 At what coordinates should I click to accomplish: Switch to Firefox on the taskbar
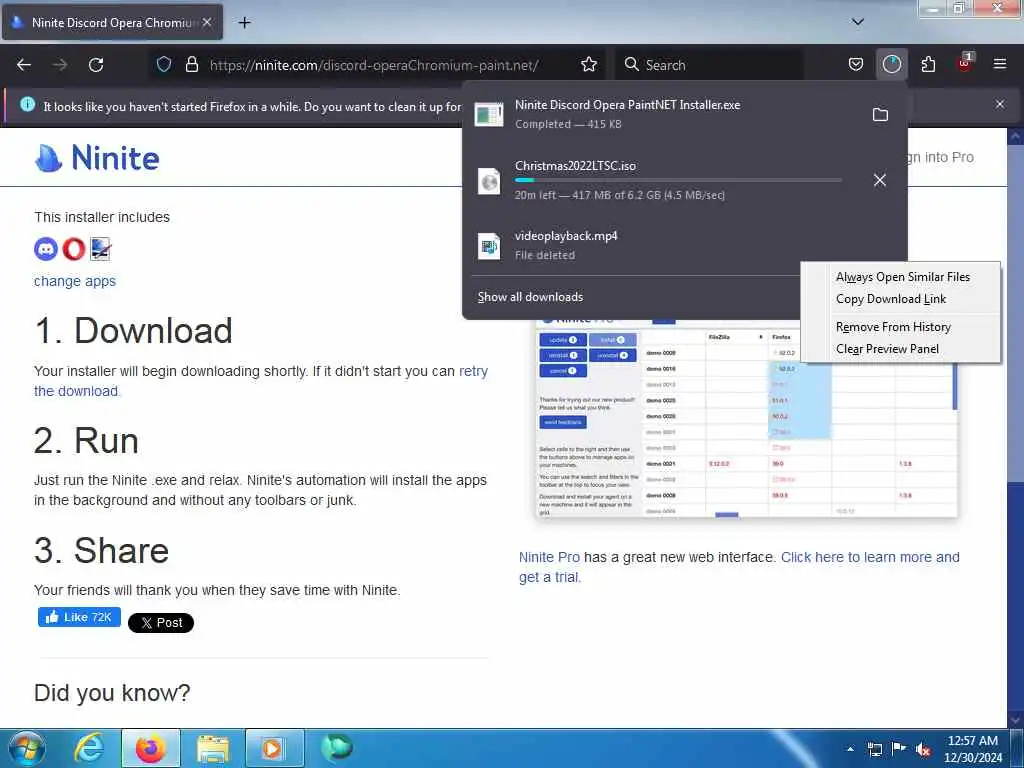[150, 748]
